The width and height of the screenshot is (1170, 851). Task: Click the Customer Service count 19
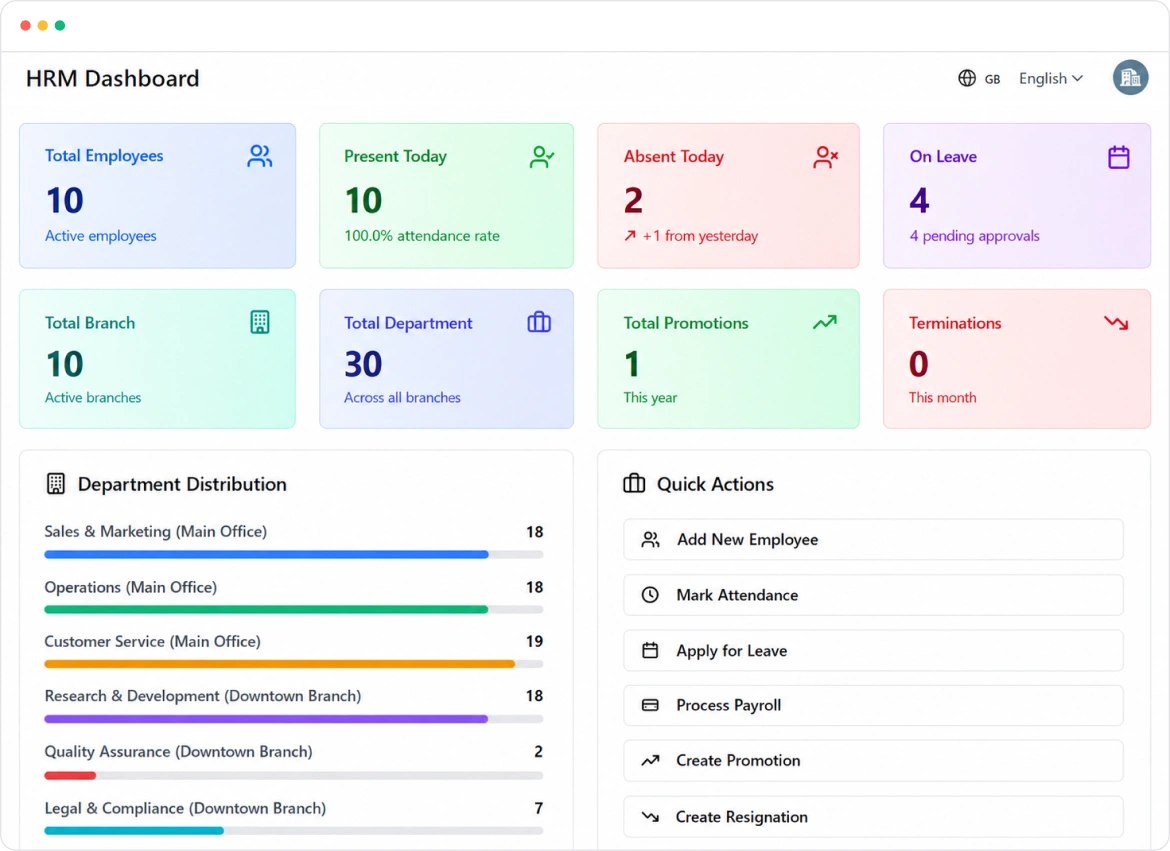(x=534, y=641)
